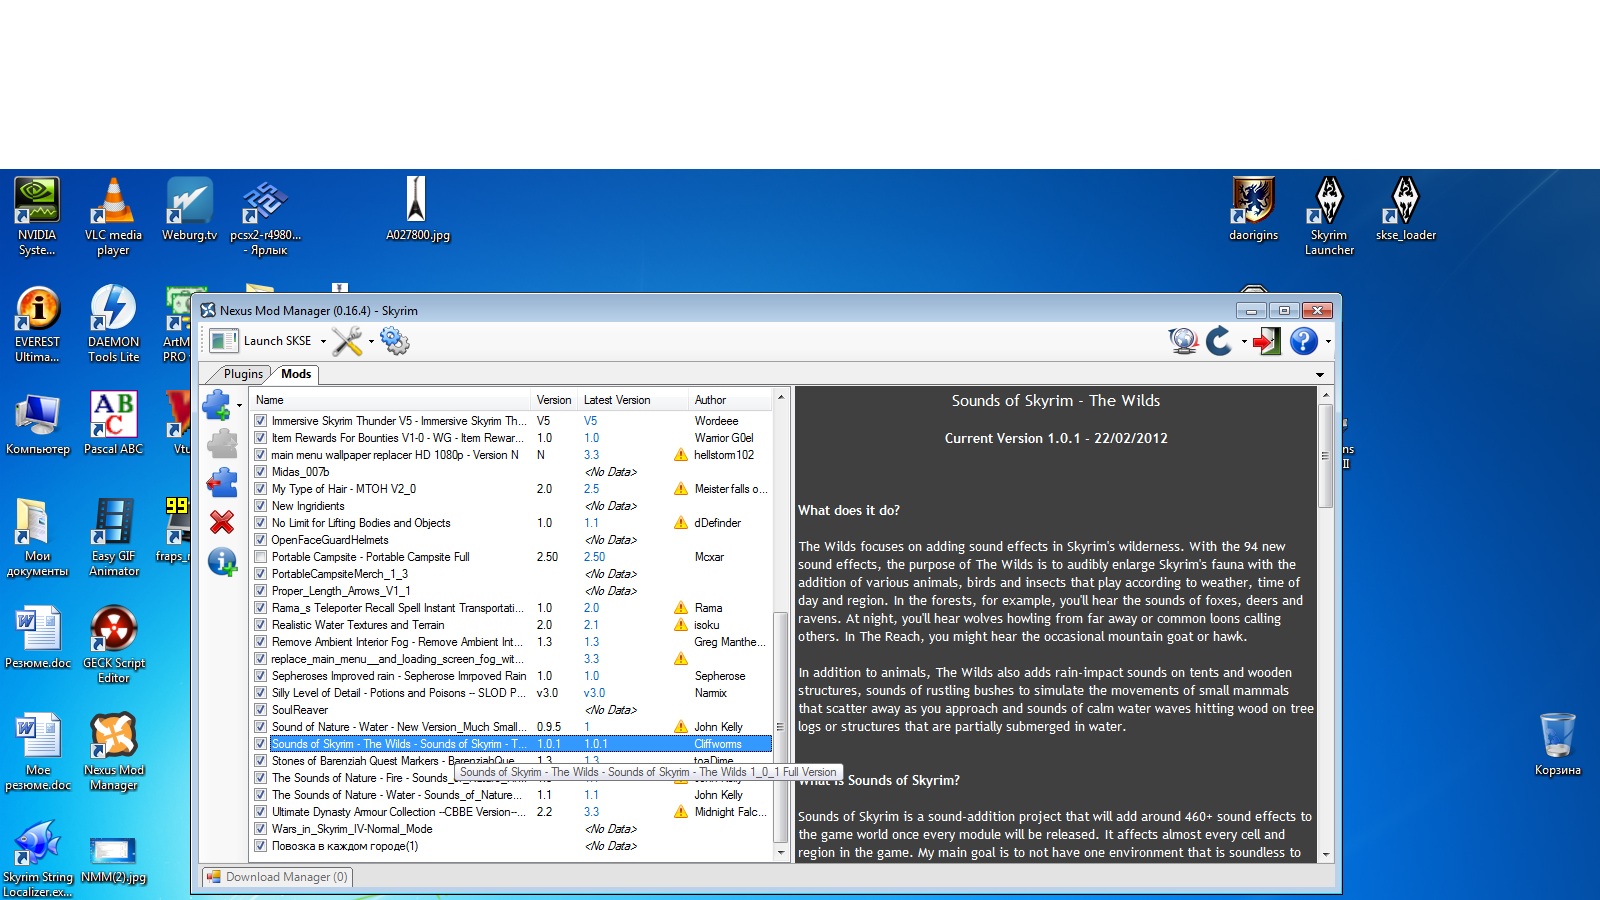This screenshot has height=900, width=1600.
Task: Toggle OpenFaceGuardHelmets checkbox
Action: tap(261, 540)
